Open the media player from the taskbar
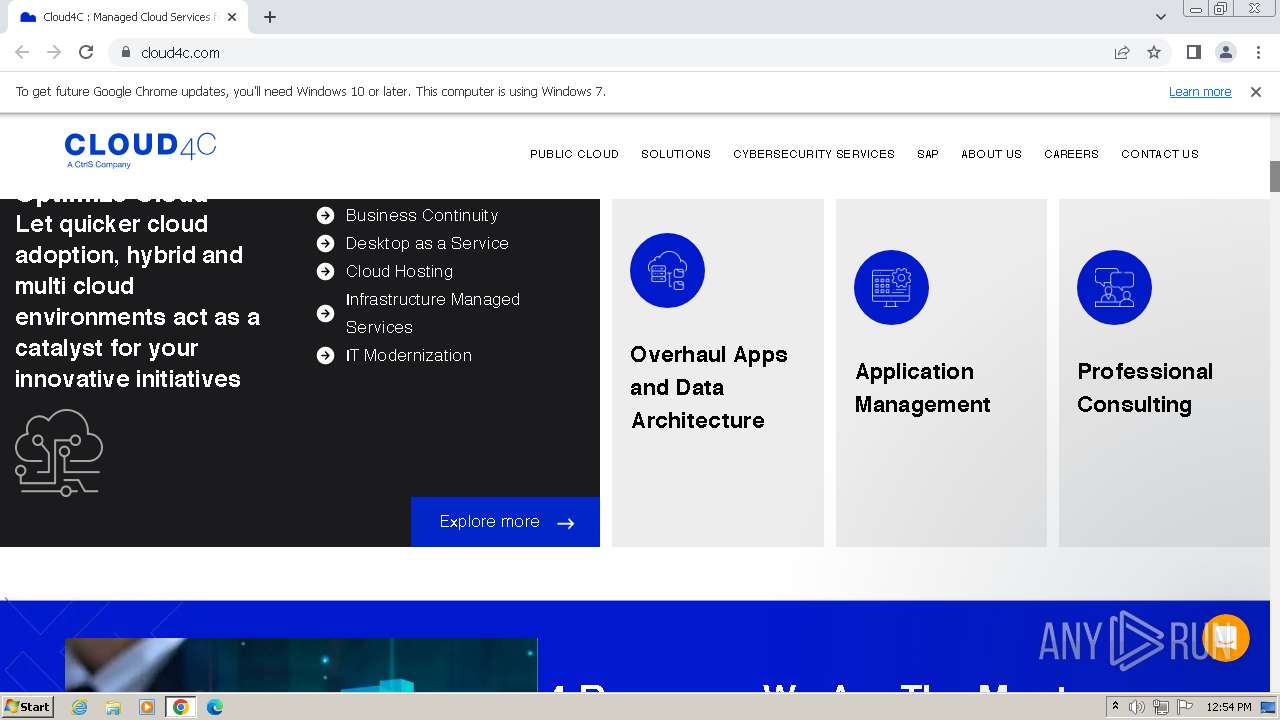The width and height of the screenshot is (1280, 720). pyautogui.click(x=147, y=707)
